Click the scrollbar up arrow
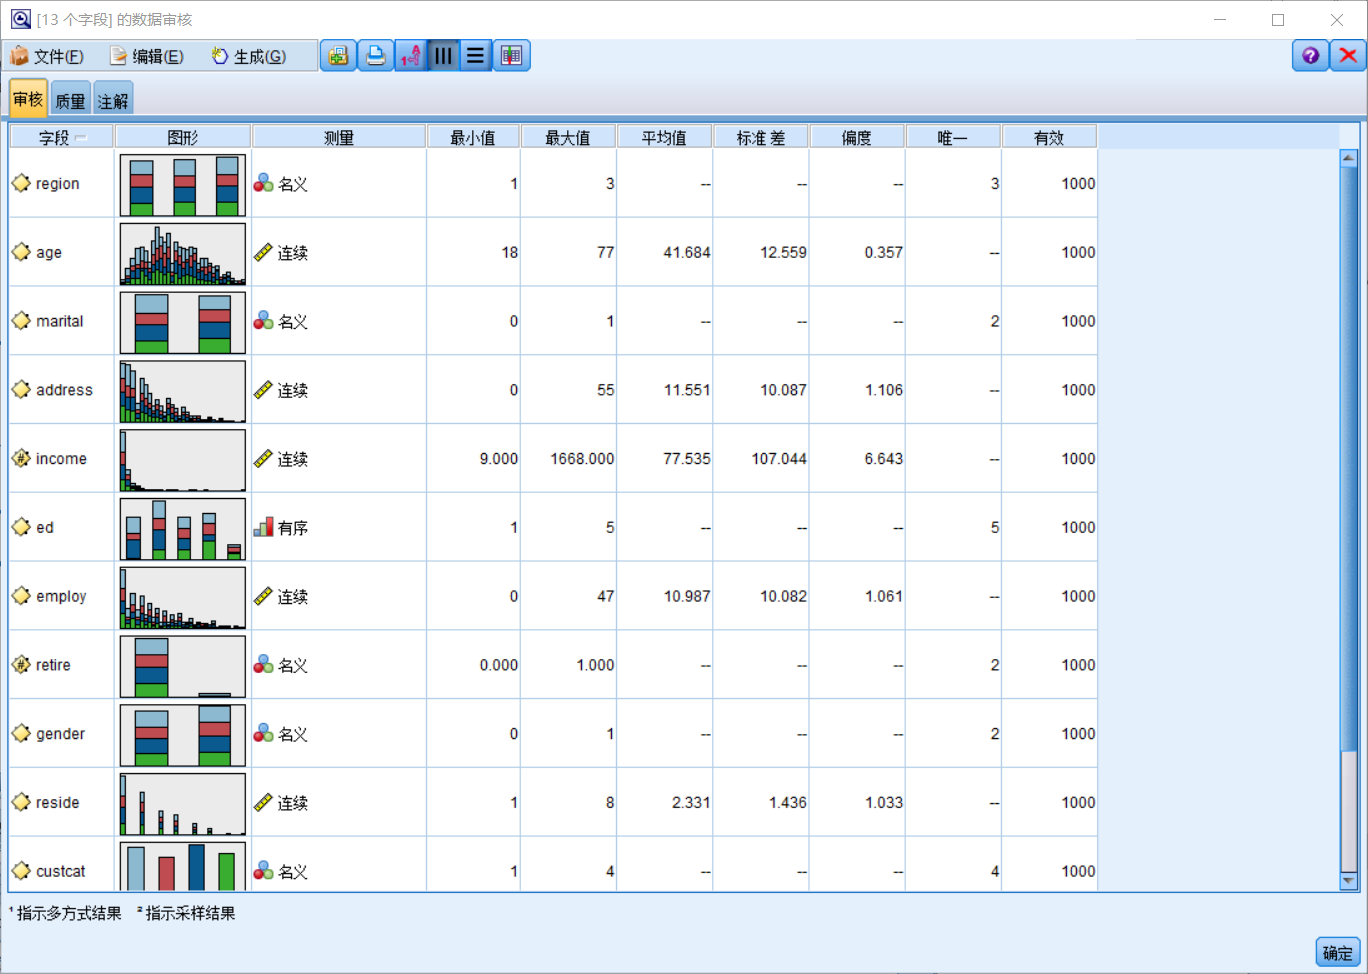This screenshot has width=1368, height=974. tap(1348, 158)
